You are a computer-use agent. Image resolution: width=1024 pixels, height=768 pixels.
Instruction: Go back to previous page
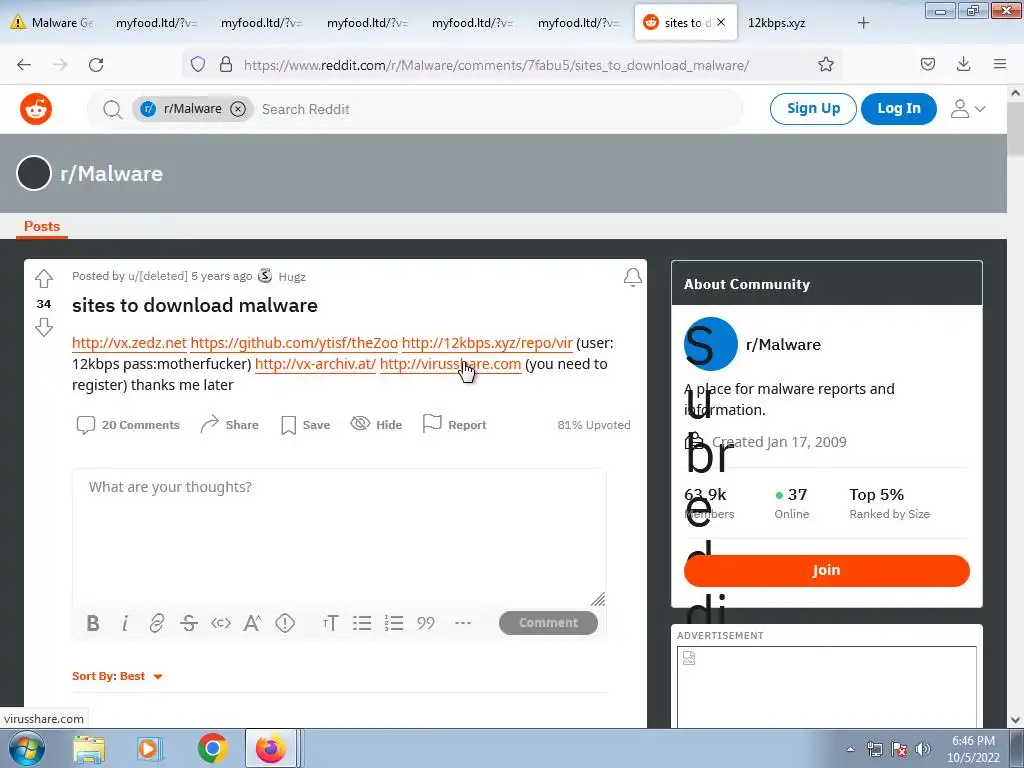tap(24, 64)
